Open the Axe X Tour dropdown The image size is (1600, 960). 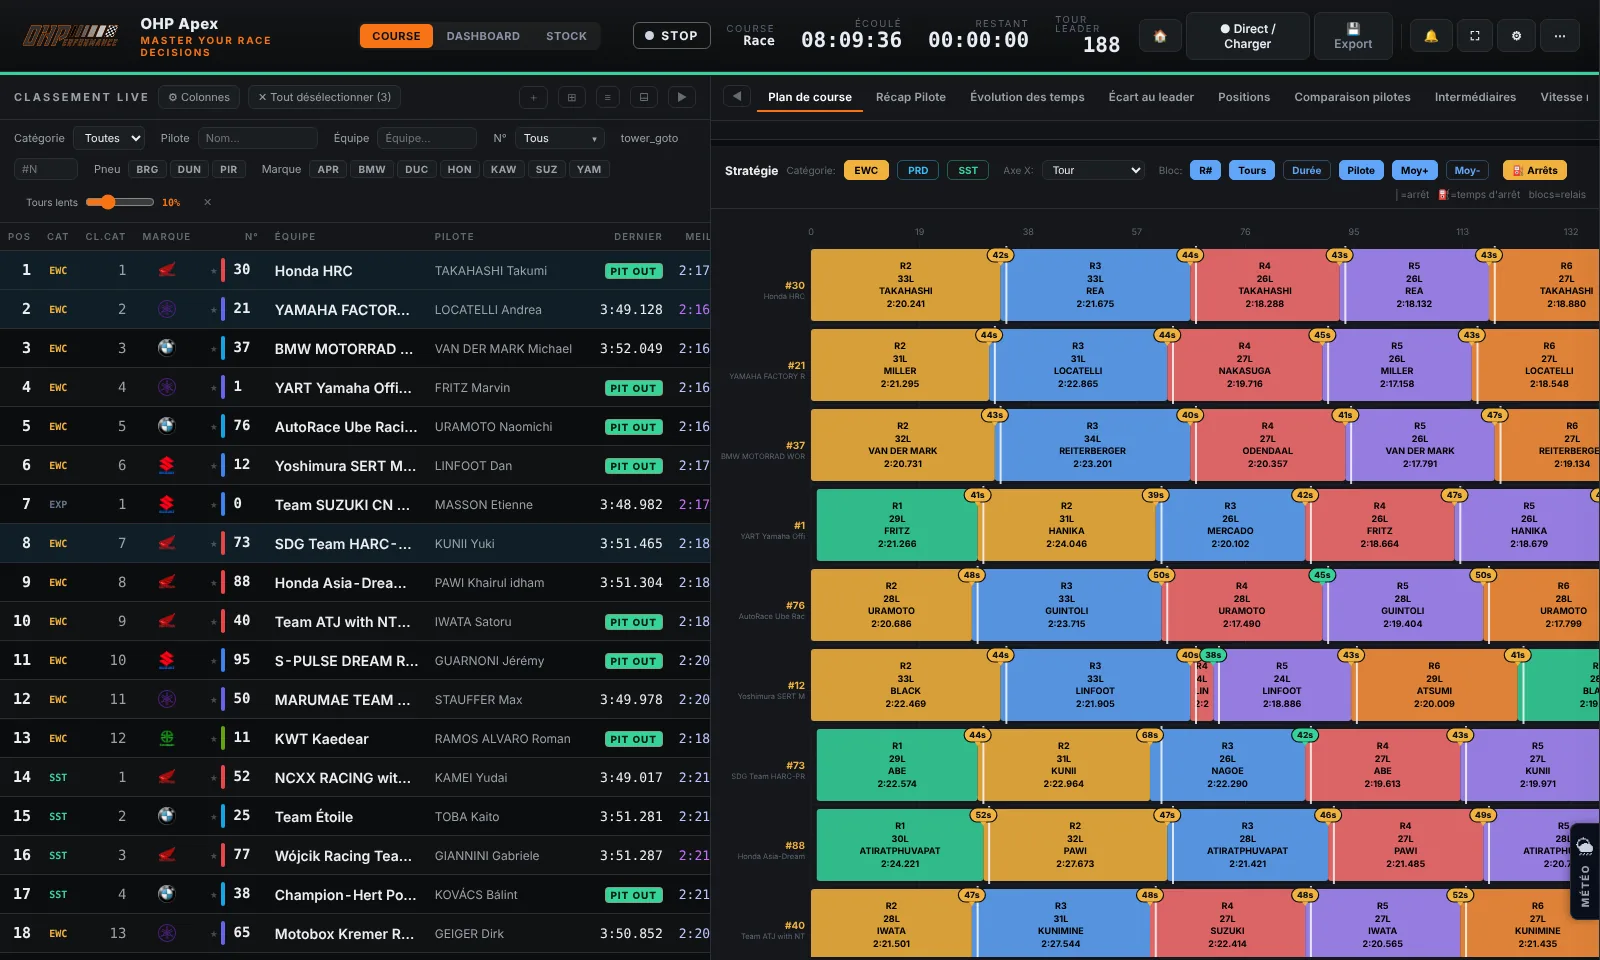pyautogui.click(x=1093, y=170)
